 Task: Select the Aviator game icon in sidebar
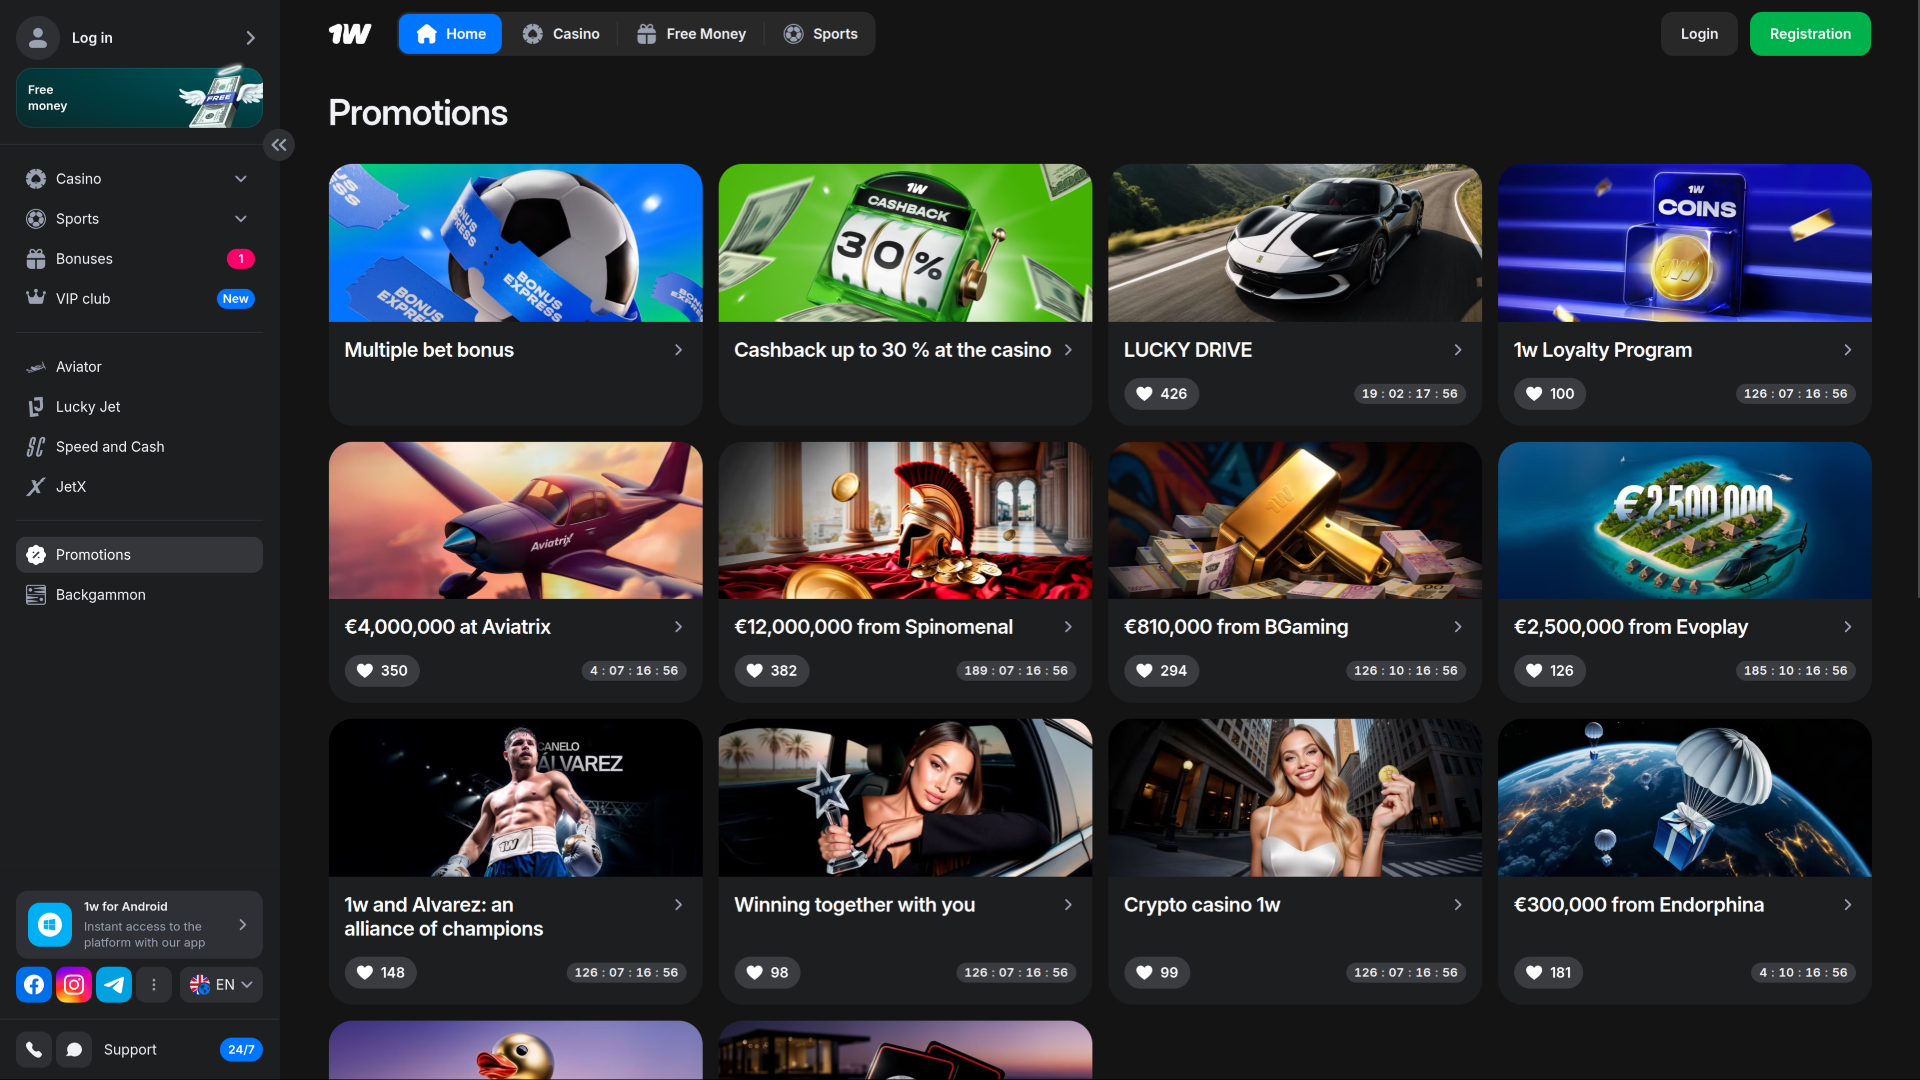[x=36, y=366]
